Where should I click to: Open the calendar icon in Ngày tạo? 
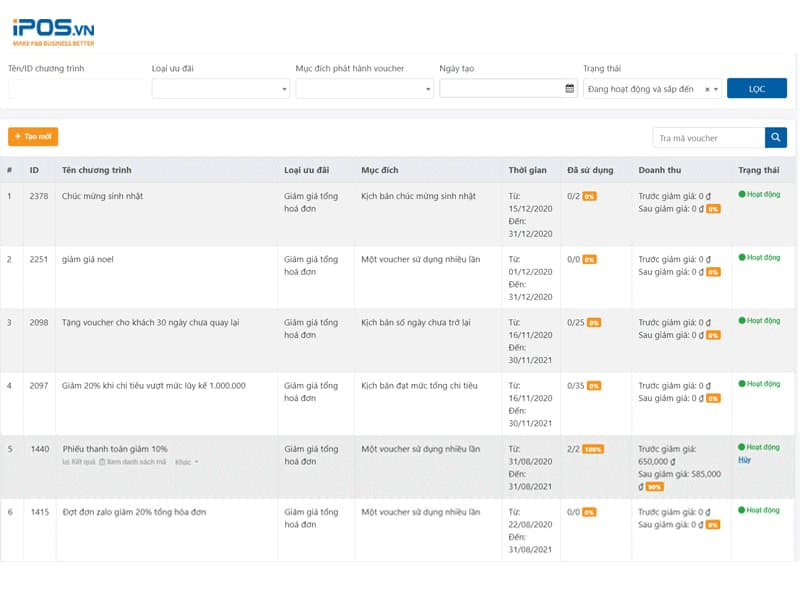click(x=569, y=89)
